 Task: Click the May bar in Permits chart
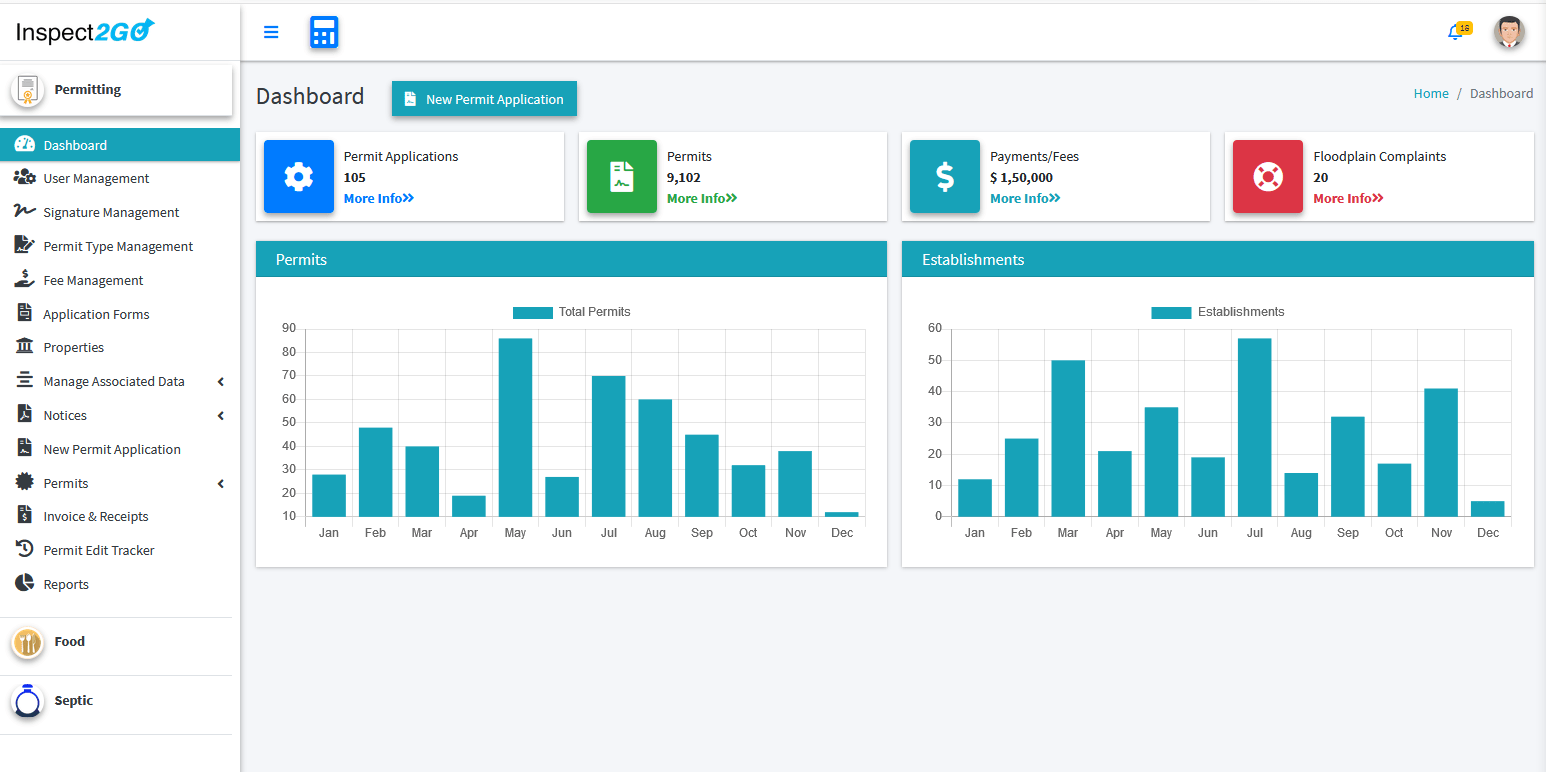[515, 427]
